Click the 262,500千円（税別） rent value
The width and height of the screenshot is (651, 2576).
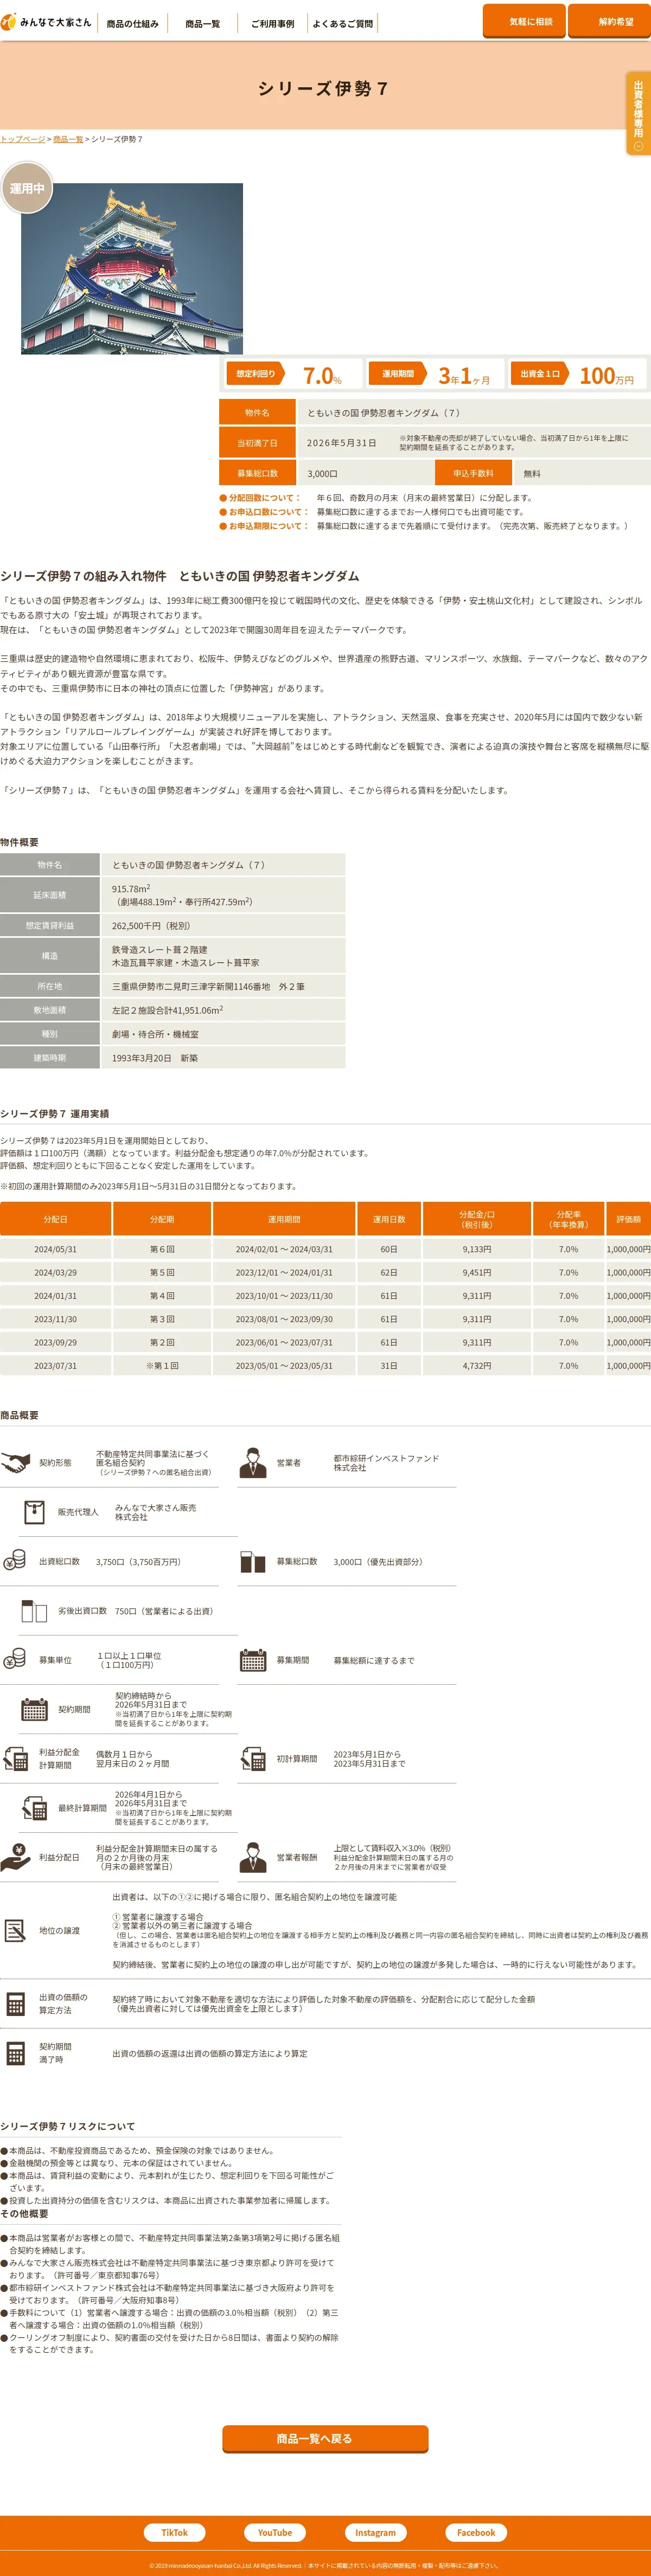pos(151,926)
